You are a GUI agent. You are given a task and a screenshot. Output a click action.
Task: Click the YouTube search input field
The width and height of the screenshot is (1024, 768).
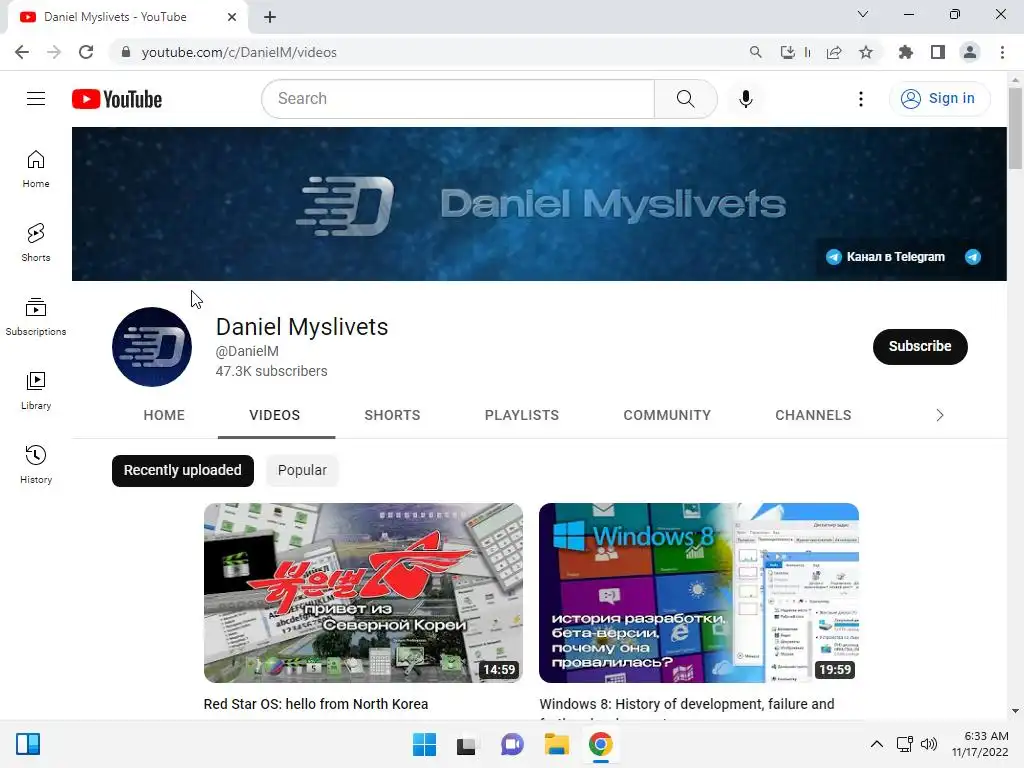458,99
